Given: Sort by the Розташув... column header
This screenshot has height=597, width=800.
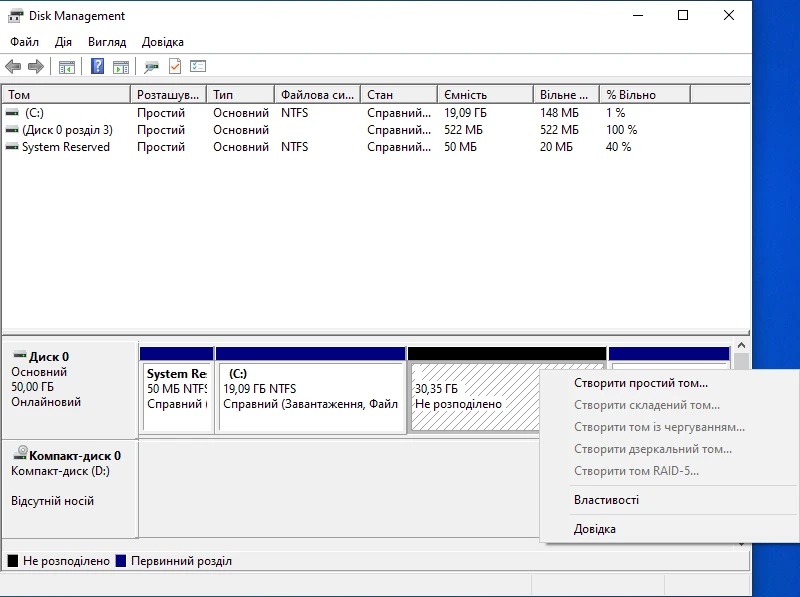Looking at the screenshot, I should pos(168,95).
